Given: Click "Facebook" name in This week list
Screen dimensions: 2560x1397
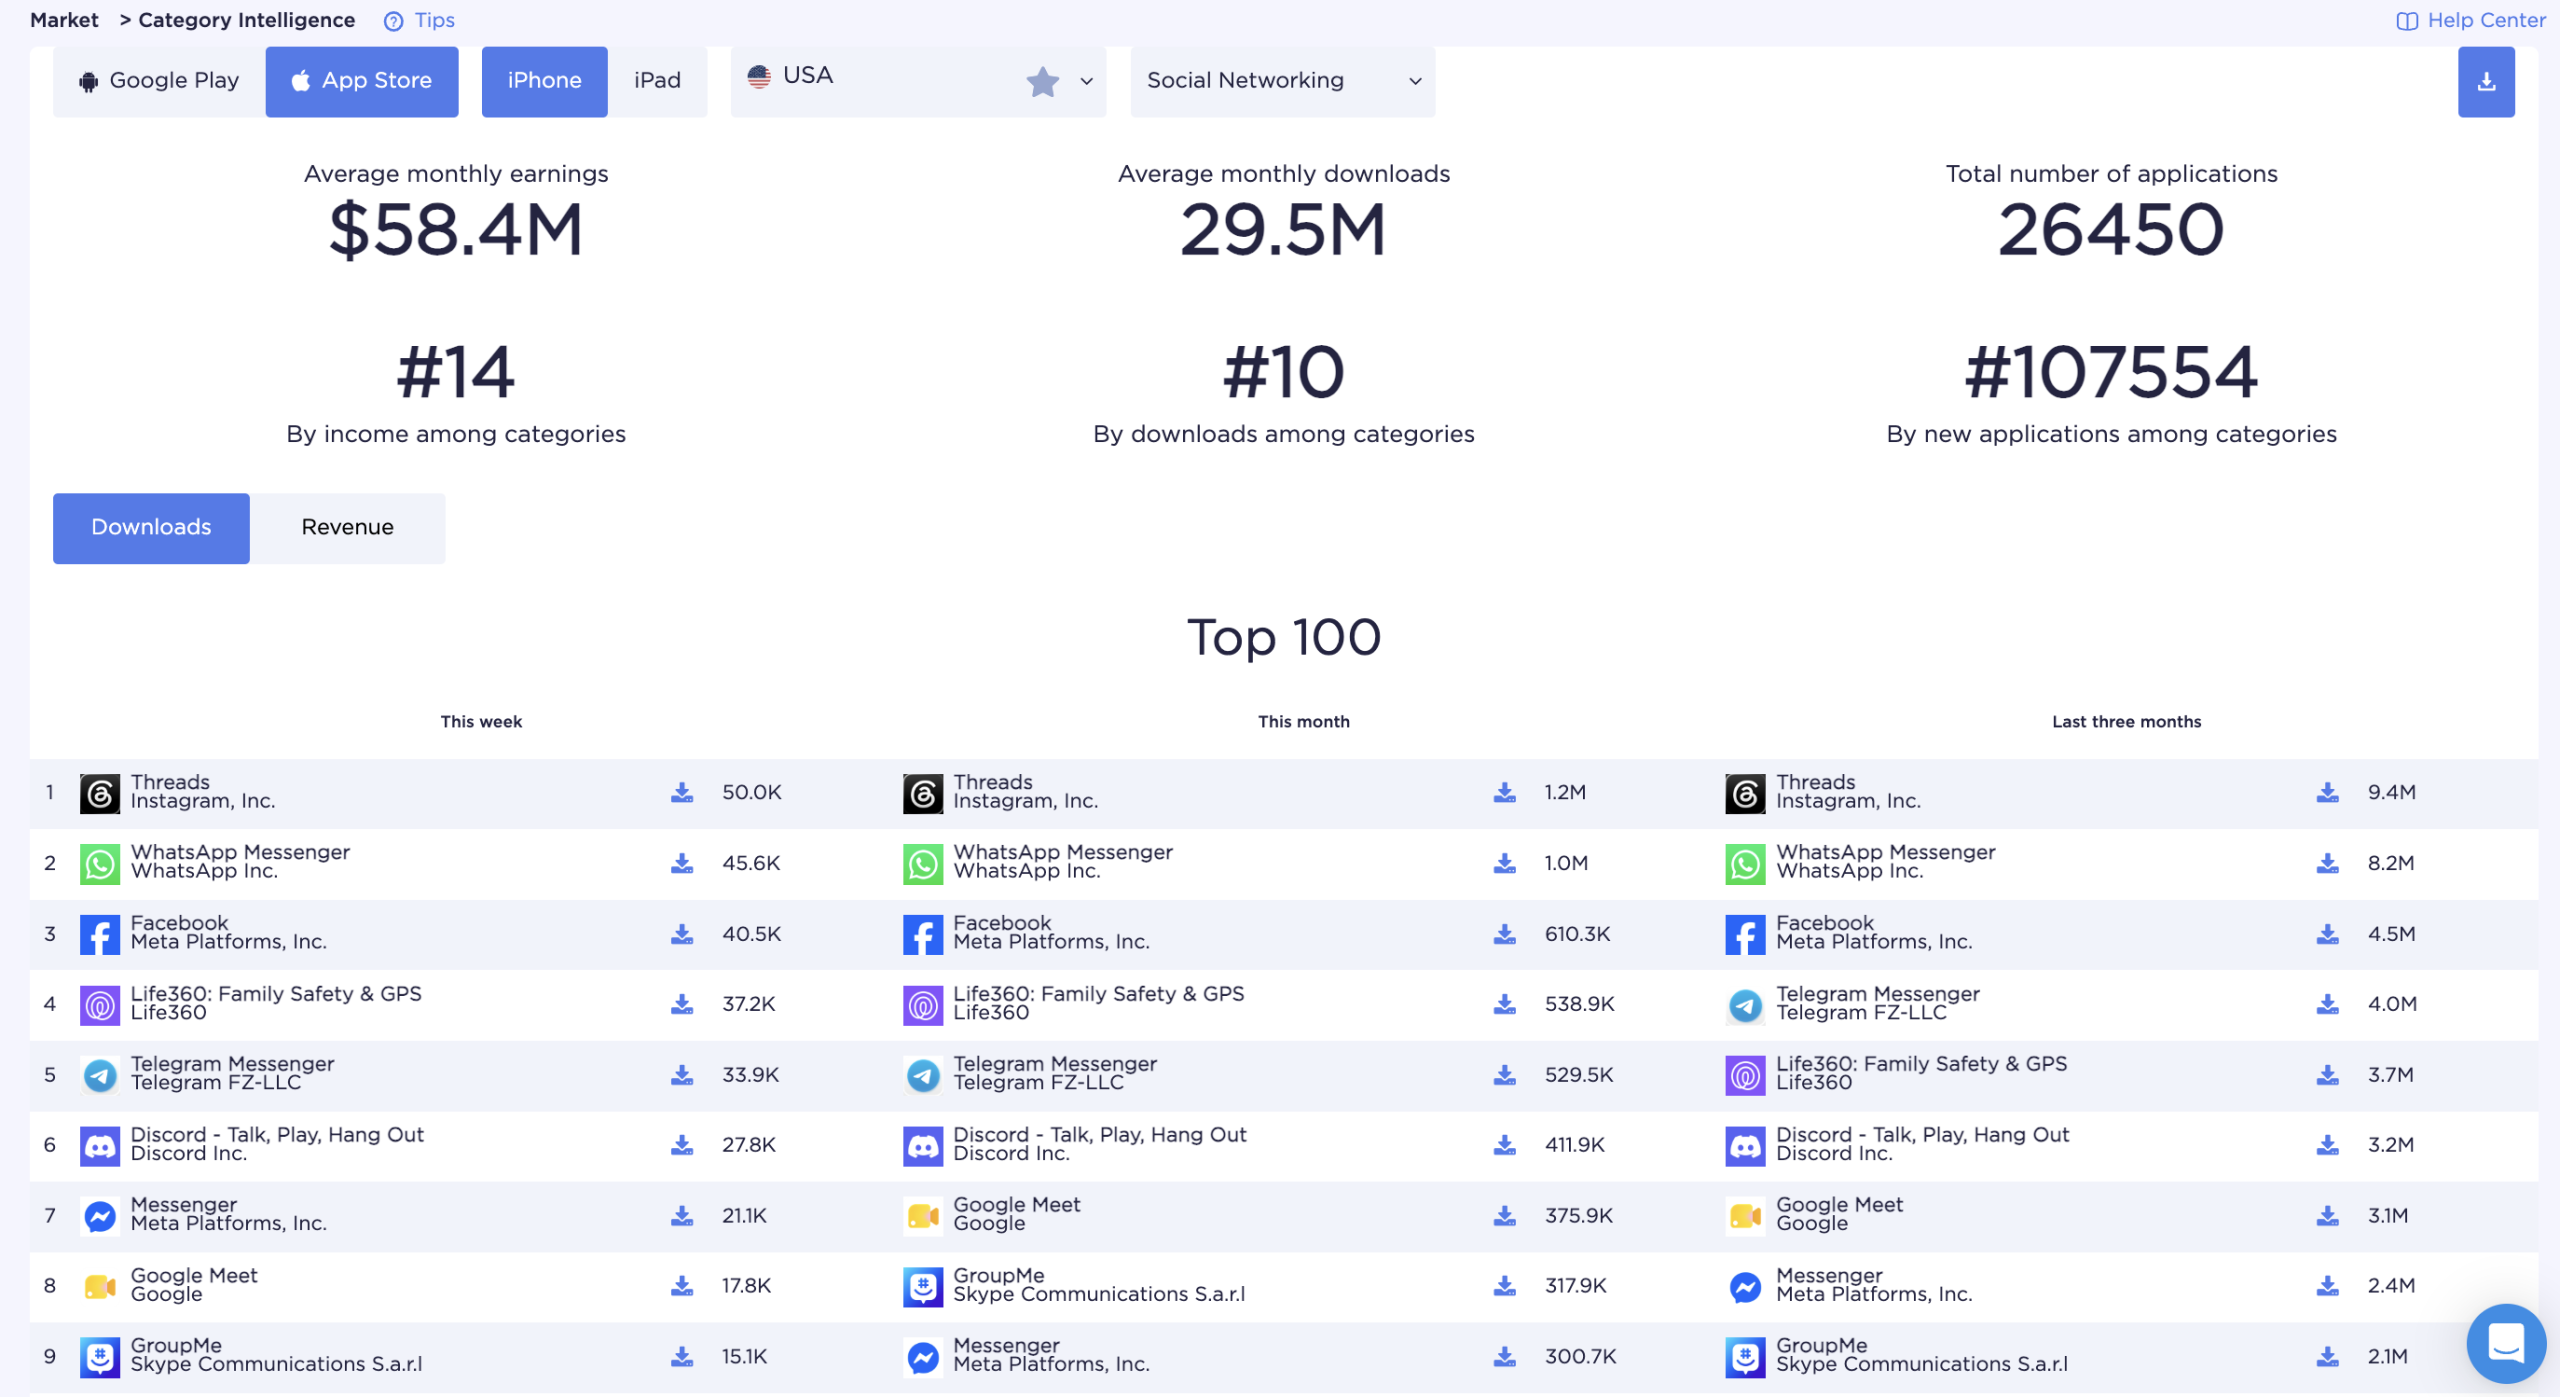Looking at the screenshot, I should click(179, 923).
